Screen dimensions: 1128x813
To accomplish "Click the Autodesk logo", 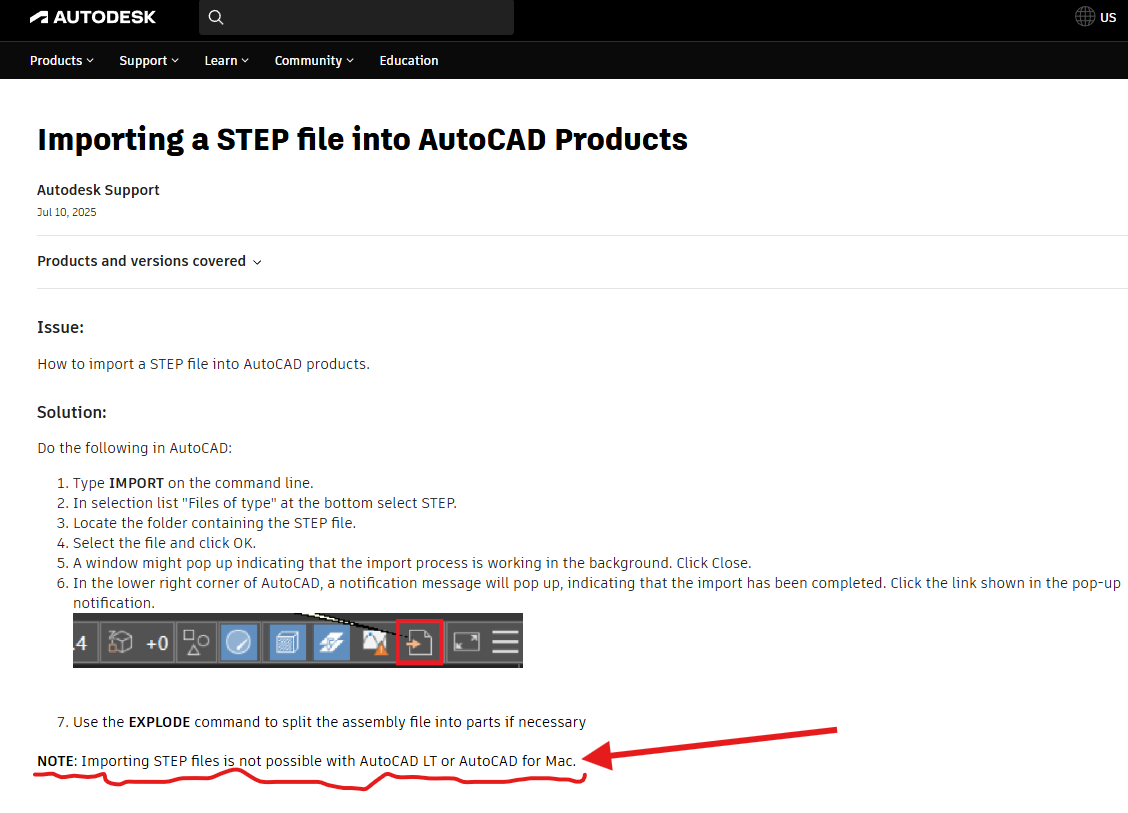I will (92, 17).
